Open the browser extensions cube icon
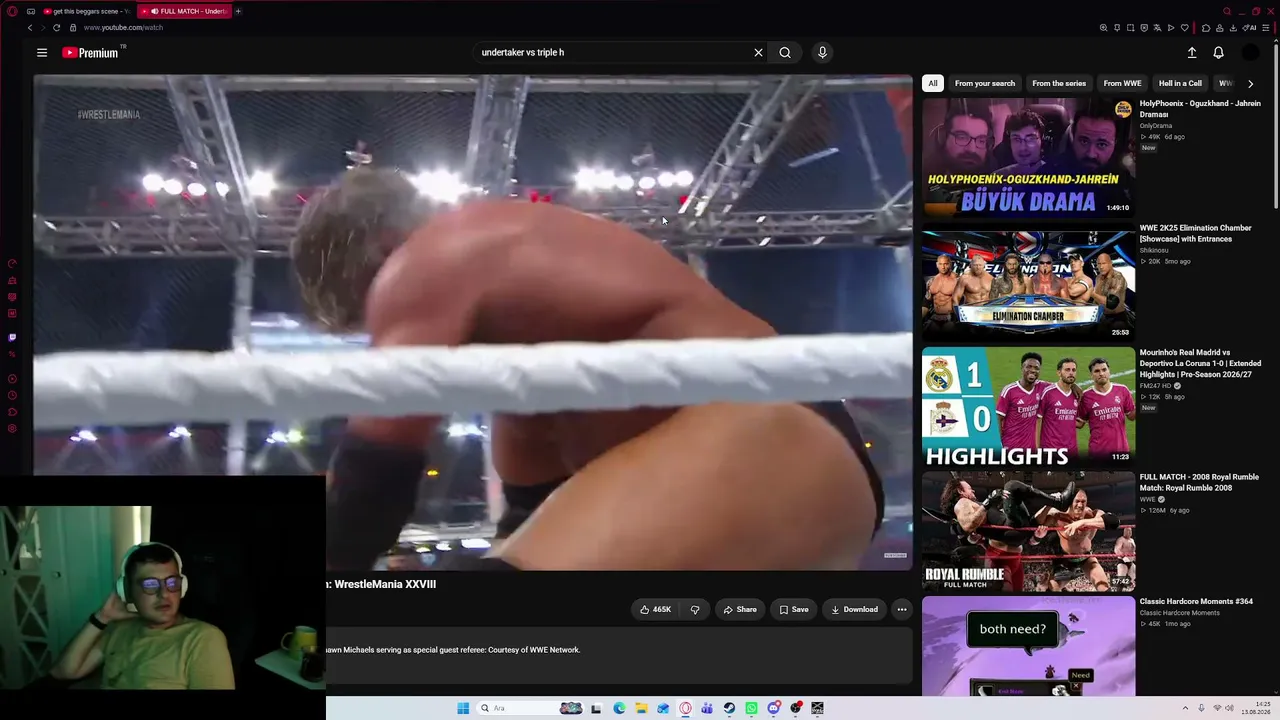The height and width of the screenshot is (720, 1280). tap(1206, 28)
